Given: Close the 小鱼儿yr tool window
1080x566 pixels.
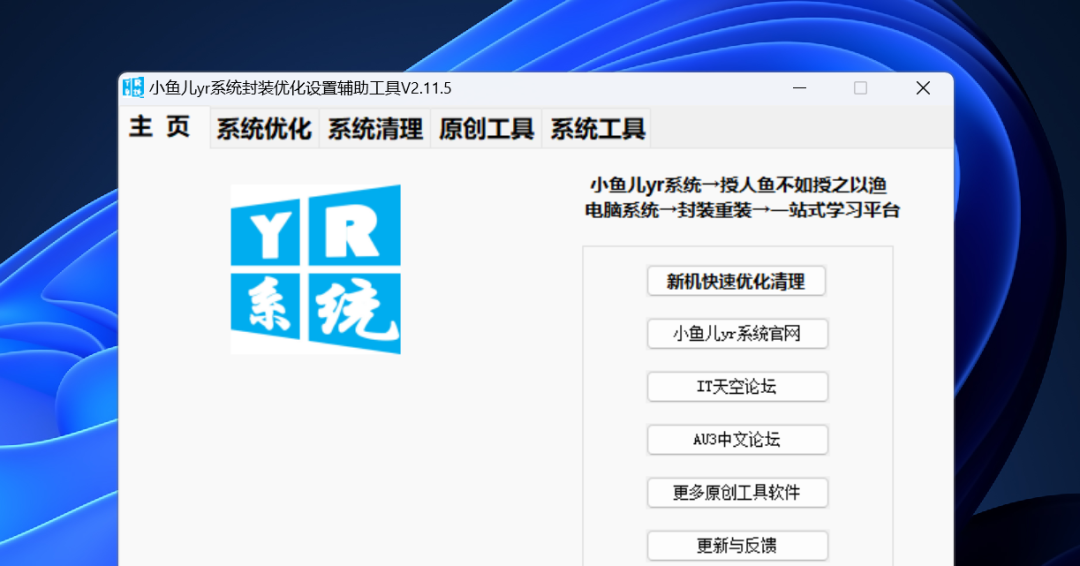Looking at the screenshot, I should pyautogui.click(x=923, y=88).
